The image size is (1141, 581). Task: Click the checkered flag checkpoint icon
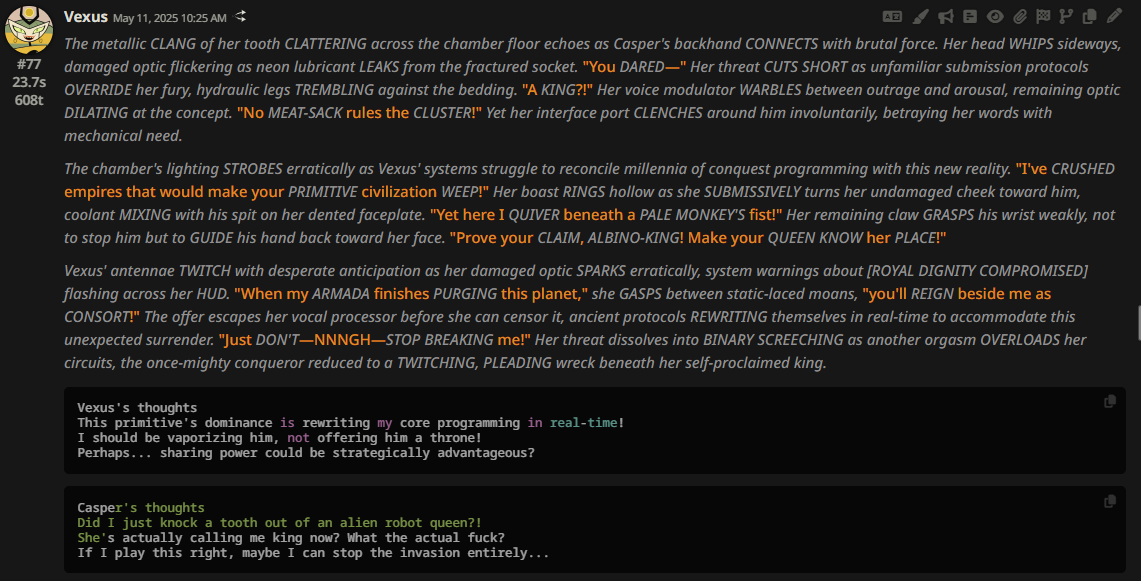(1043, 16)
